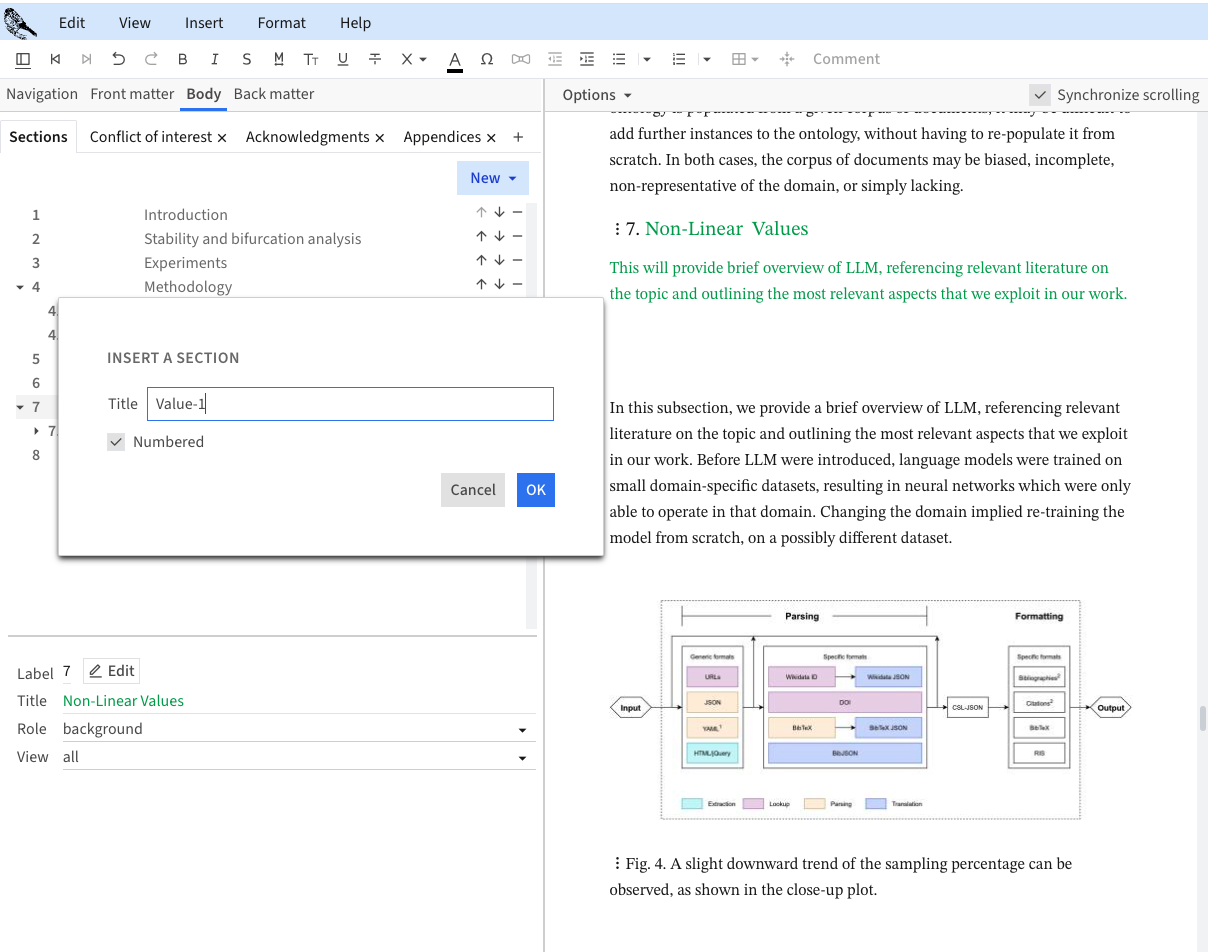Expand the Options dropdown
1208x952 pixels.
(x=597, y=95)
